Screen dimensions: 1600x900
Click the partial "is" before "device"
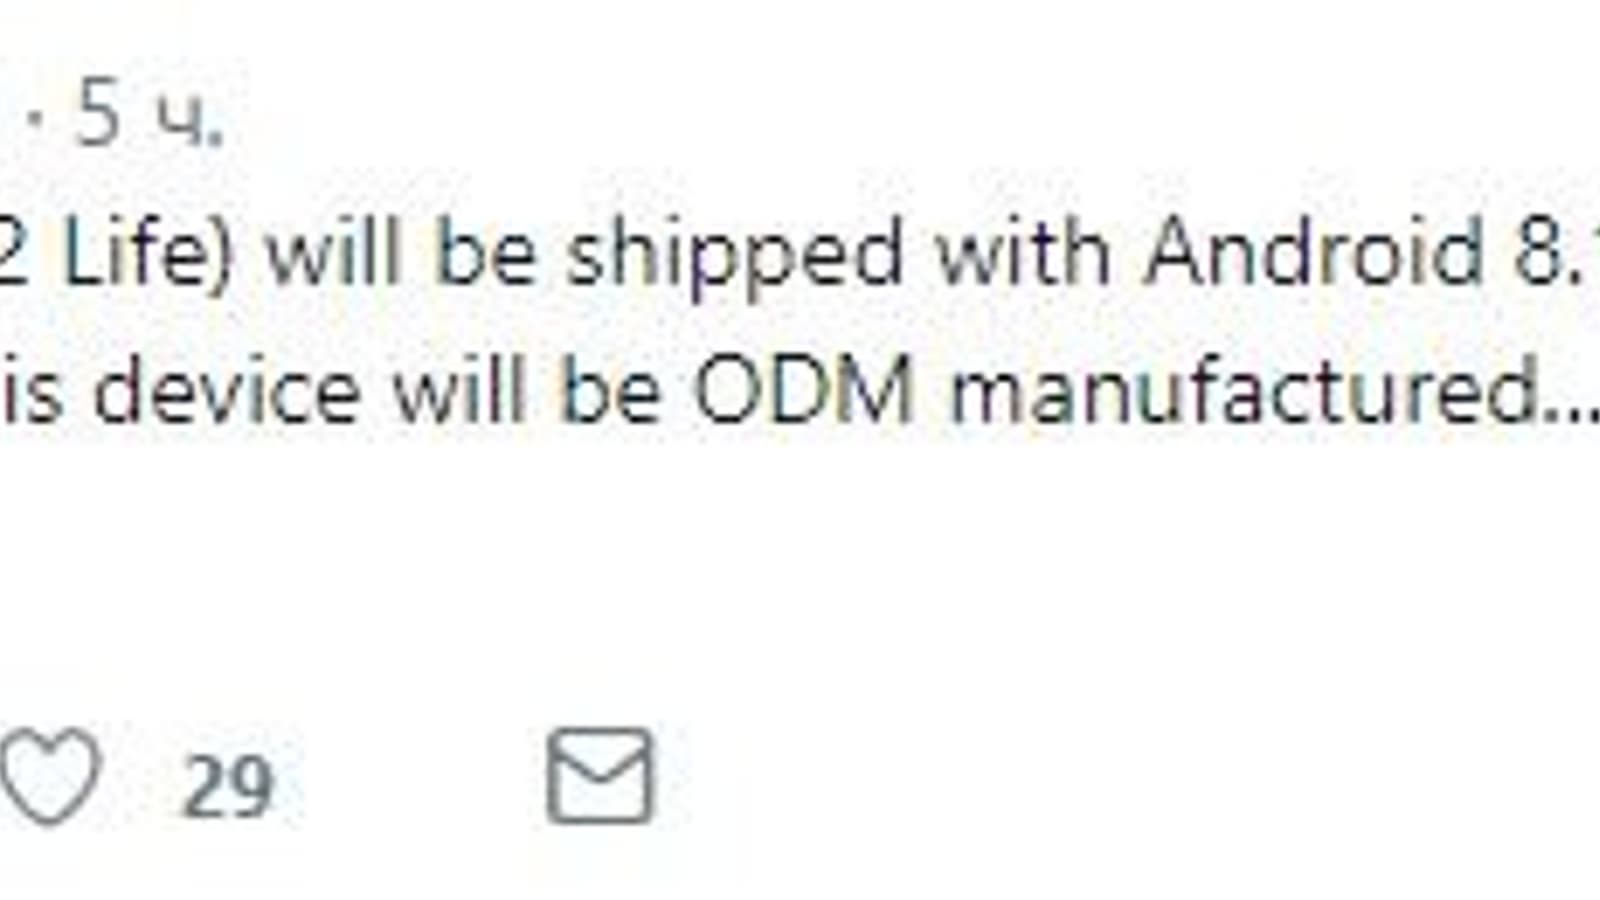tap(28, 390)
